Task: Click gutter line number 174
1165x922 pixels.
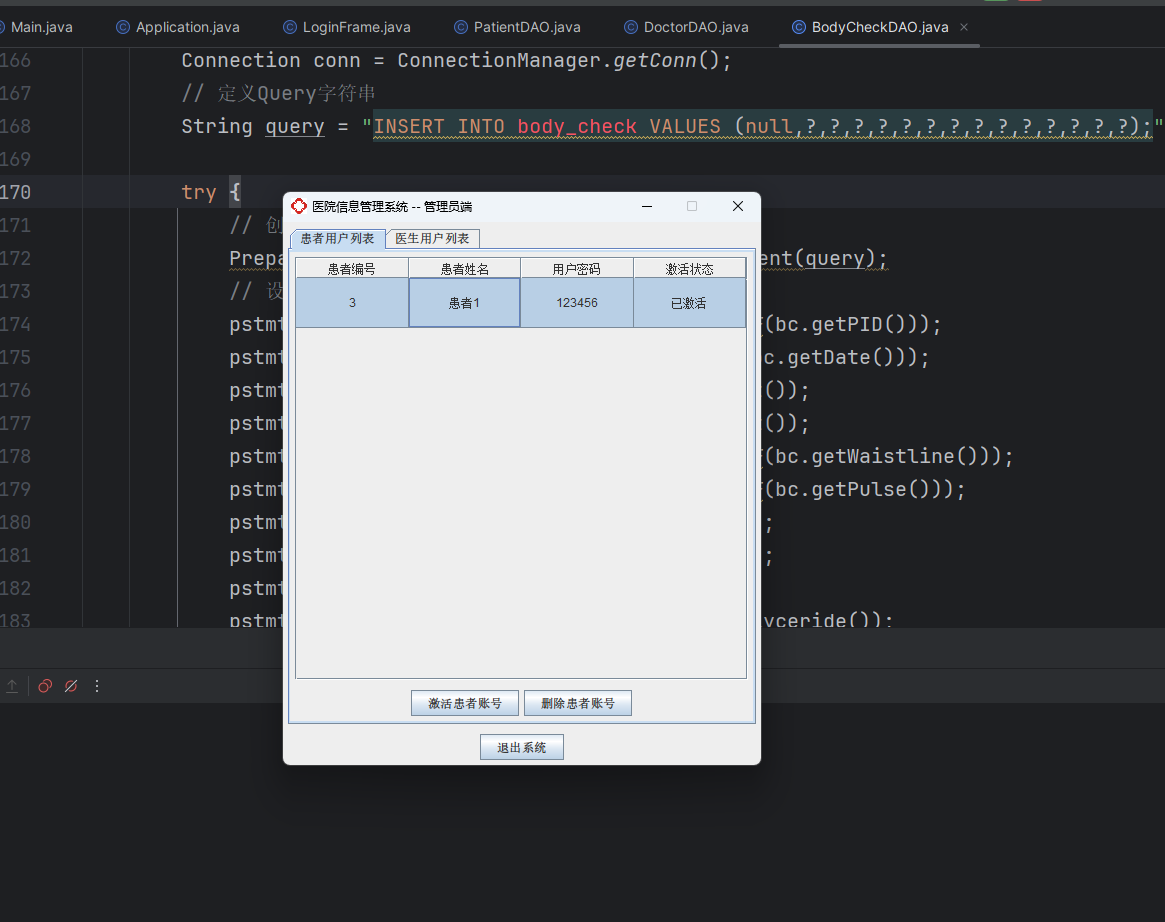Action: coord(16,325)
